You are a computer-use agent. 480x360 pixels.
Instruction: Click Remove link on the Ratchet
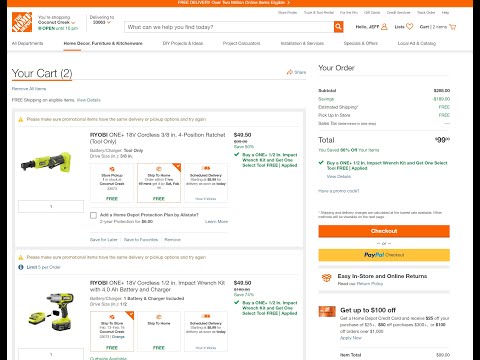click(x=172, y=240)
